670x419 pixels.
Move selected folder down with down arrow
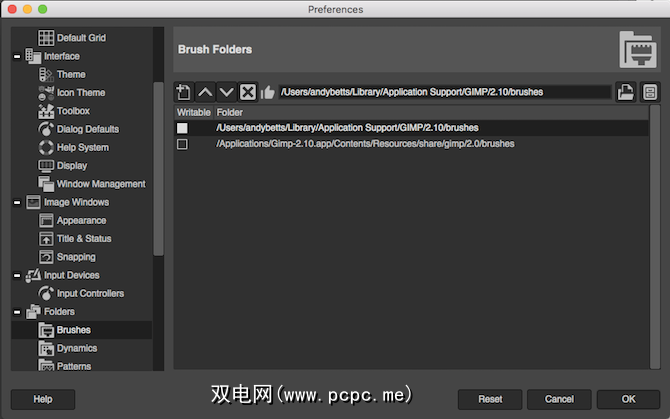click(x=226, y=92)
